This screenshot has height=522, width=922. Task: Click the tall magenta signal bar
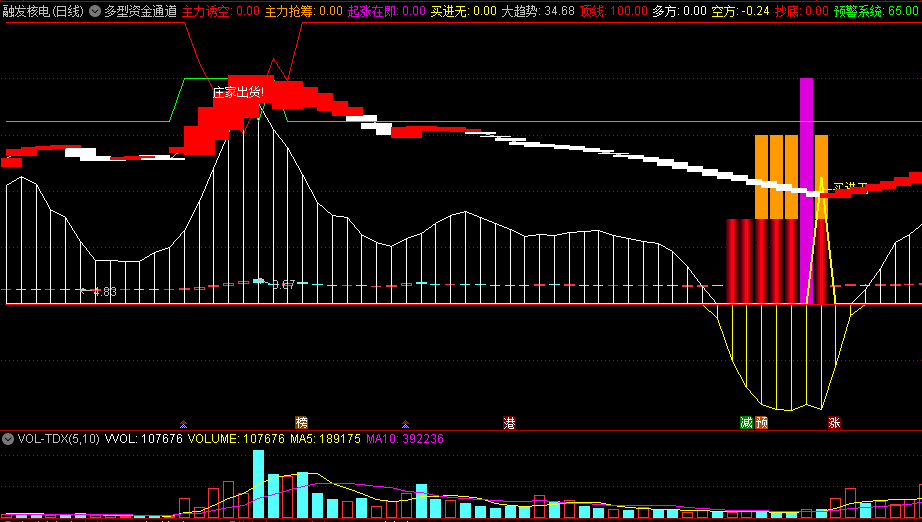[x=806, y=190]
